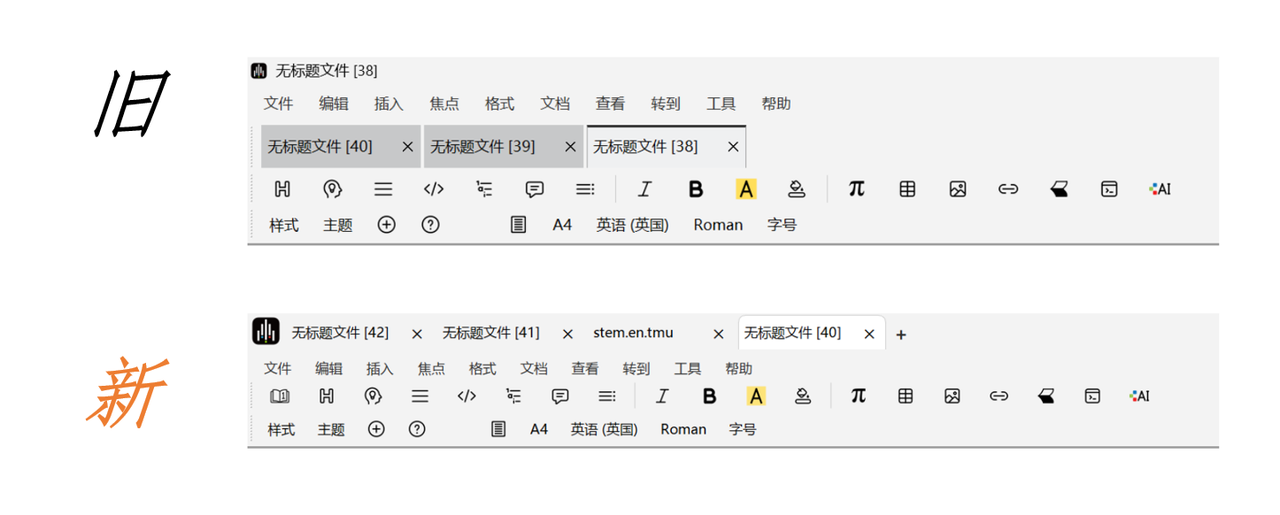Toggle italic formatting in the lower toolbar

pyautogui.click(x=661, y=397)
